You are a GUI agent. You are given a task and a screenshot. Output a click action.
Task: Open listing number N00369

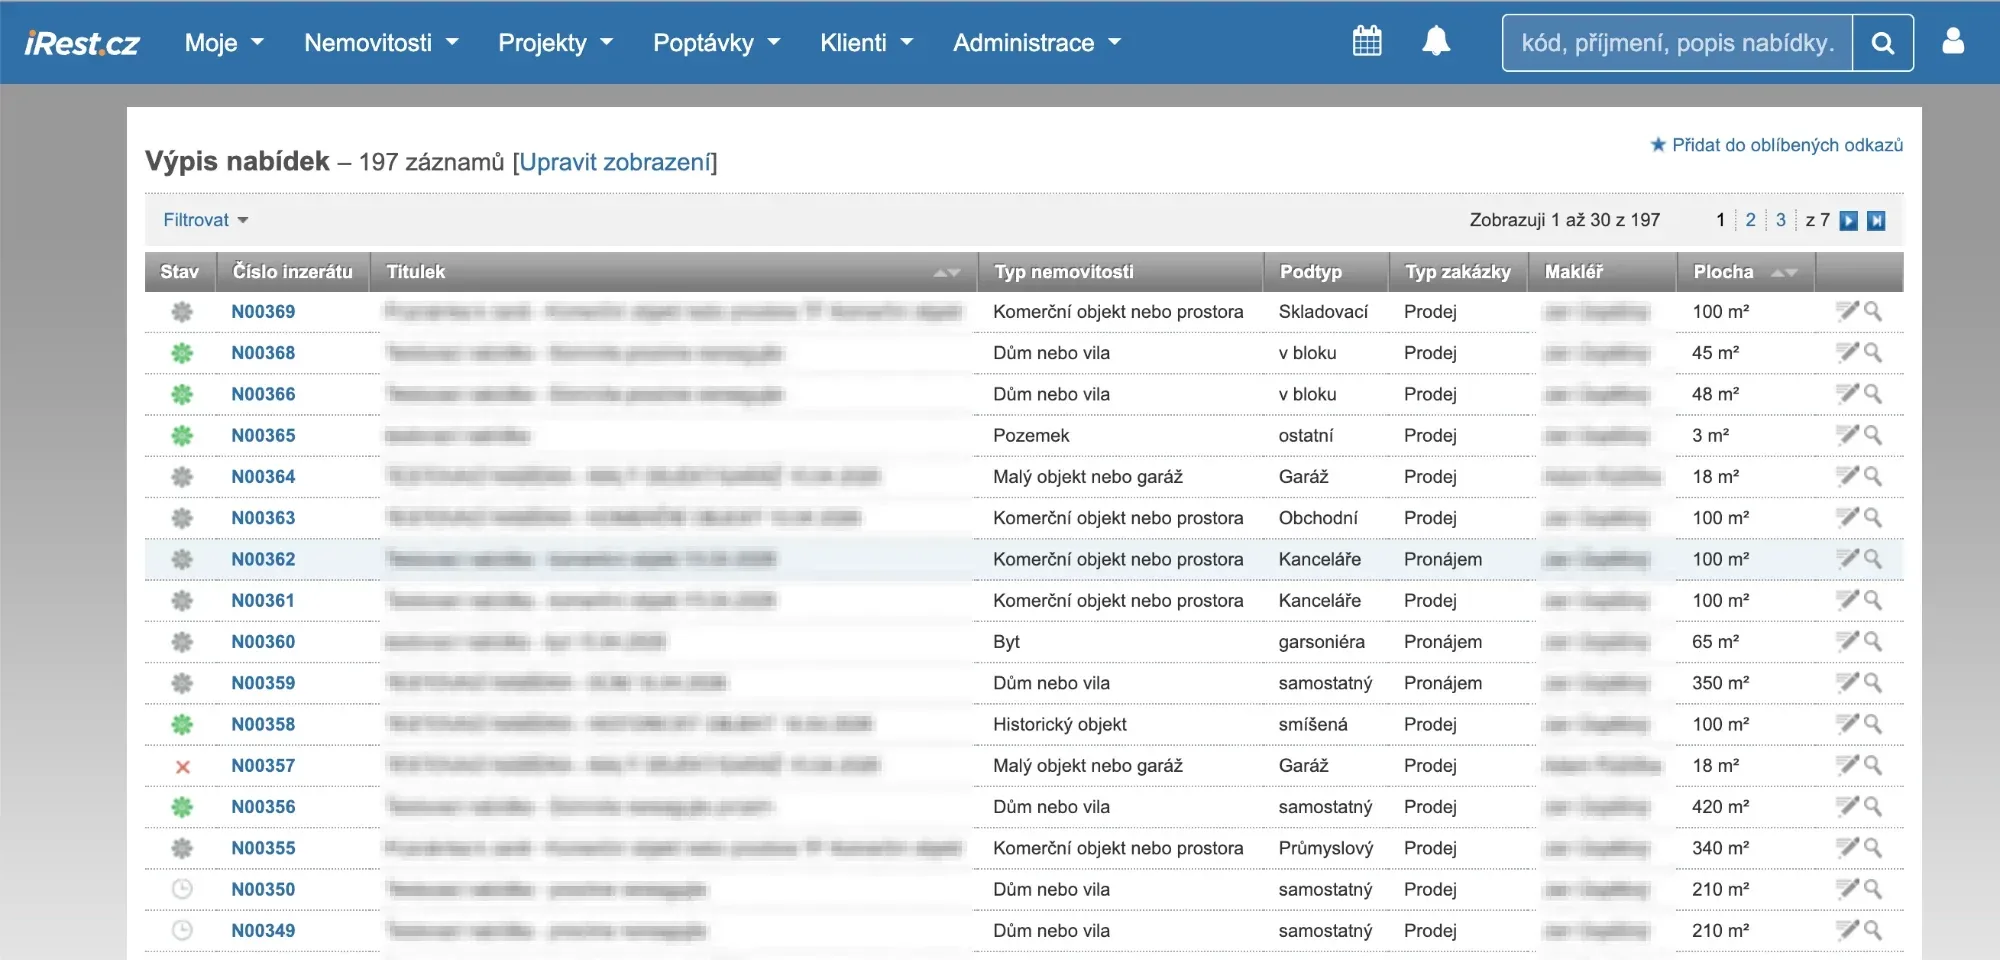pos(263,312)
